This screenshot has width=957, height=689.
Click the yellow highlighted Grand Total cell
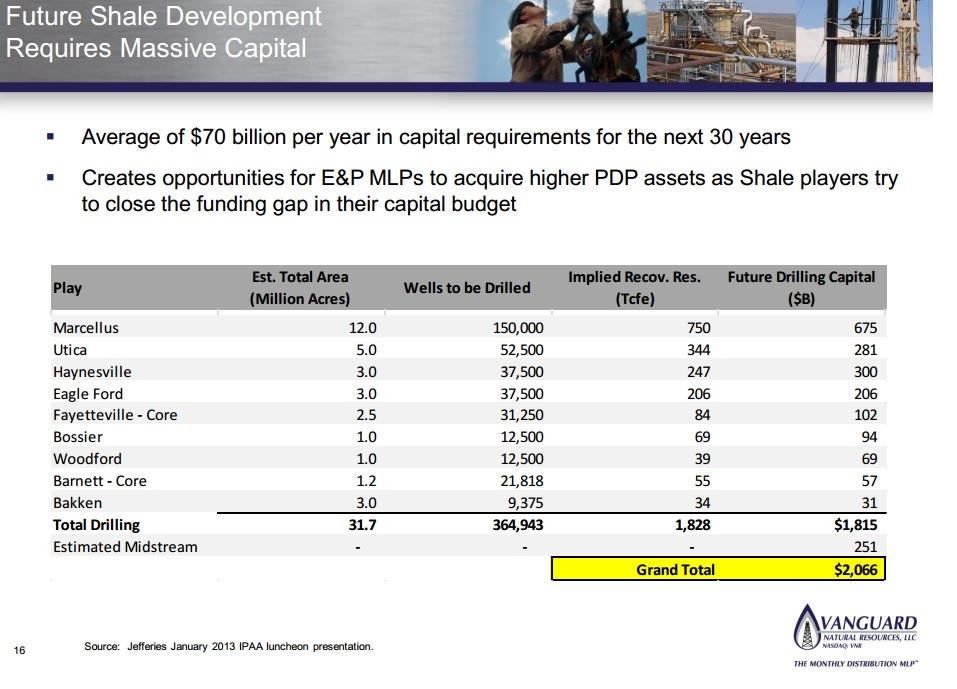[x=675, y=570]
